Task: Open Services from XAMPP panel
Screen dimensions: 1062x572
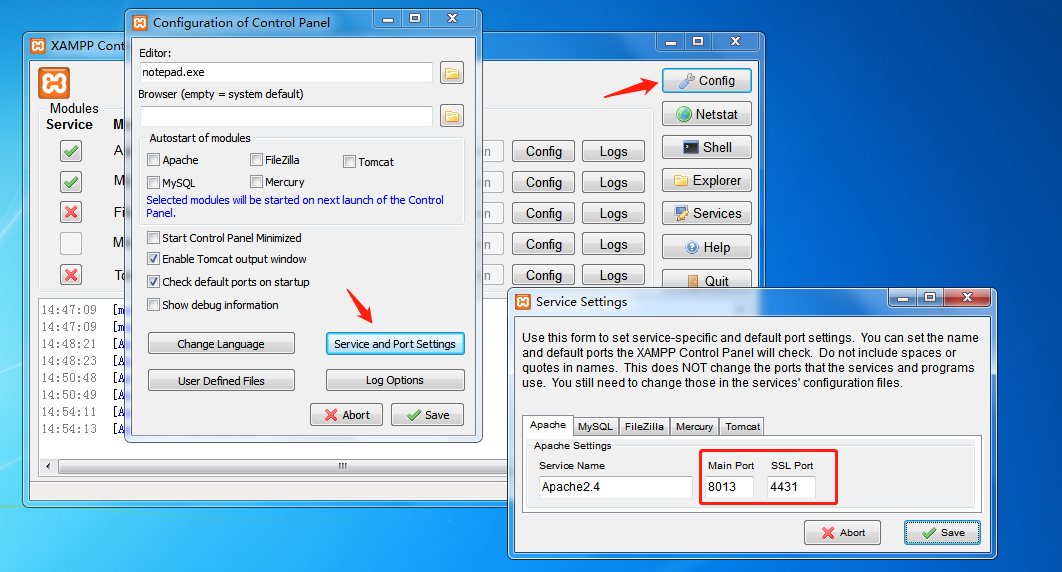Action: [x=707, y=213]
